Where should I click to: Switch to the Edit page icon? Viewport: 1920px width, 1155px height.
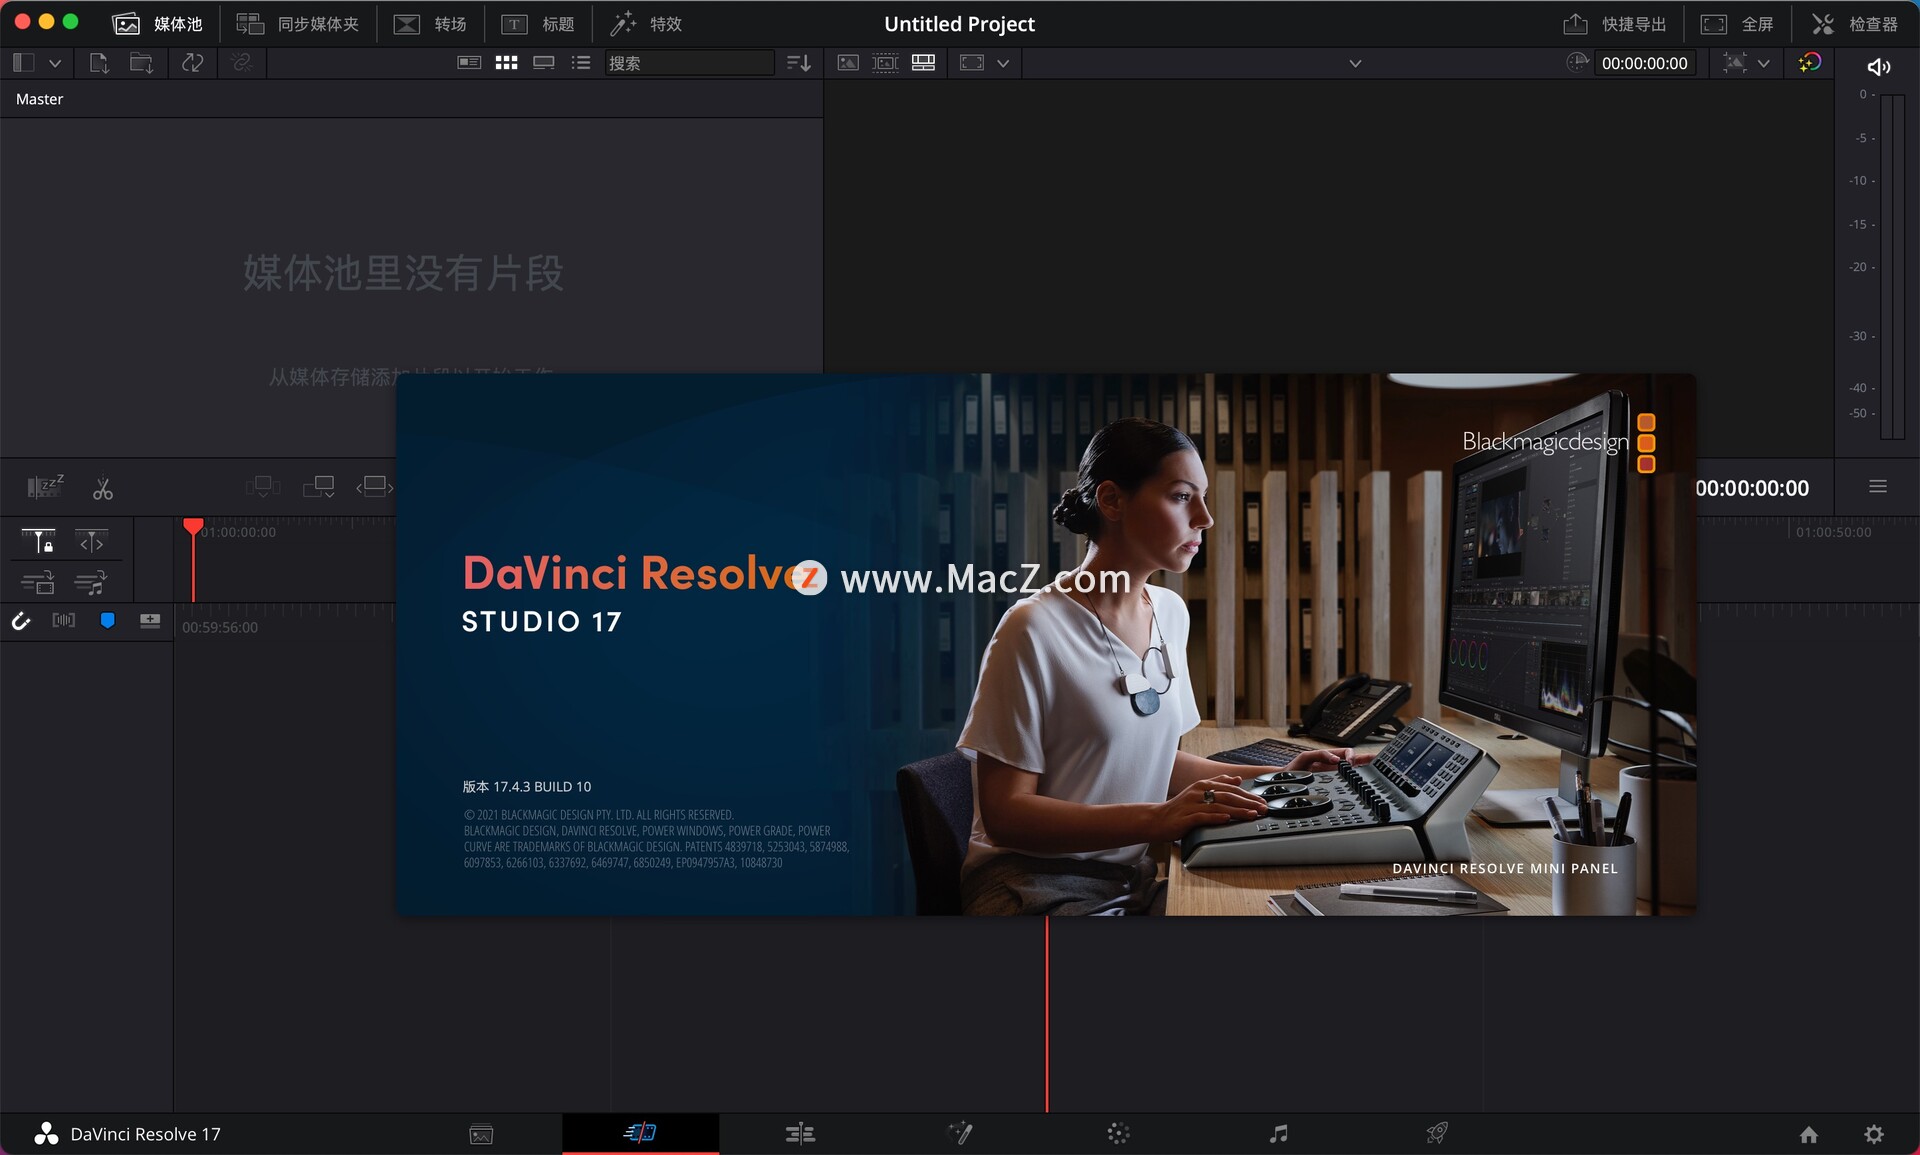pos(800,1133)
